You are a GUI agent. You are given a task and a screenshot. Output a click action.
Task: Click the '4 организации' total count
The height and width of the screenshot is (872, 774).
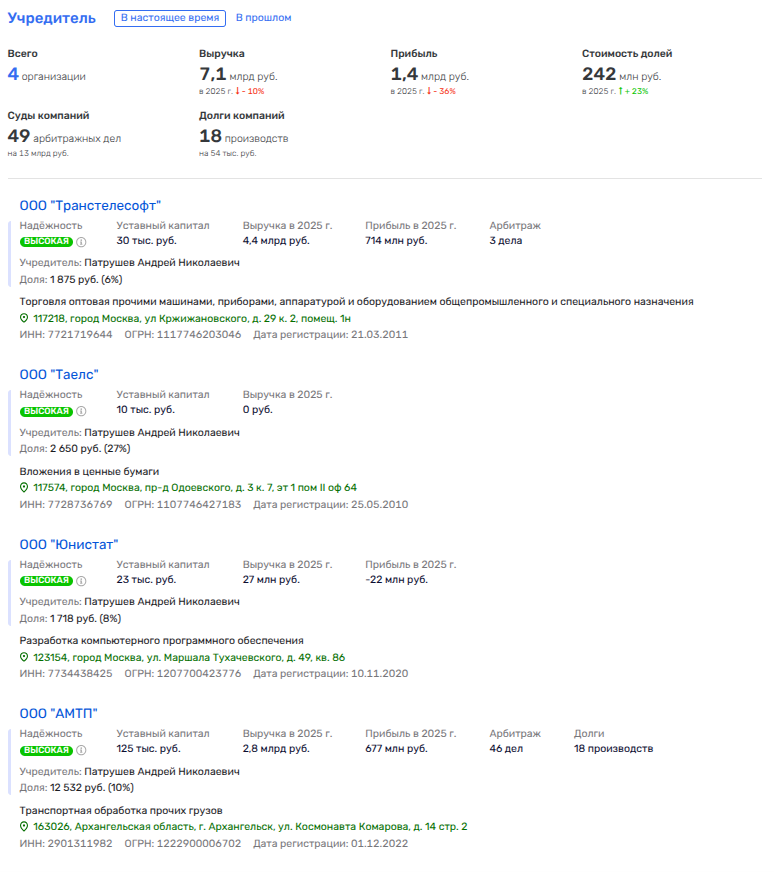(x=46, y=75)
